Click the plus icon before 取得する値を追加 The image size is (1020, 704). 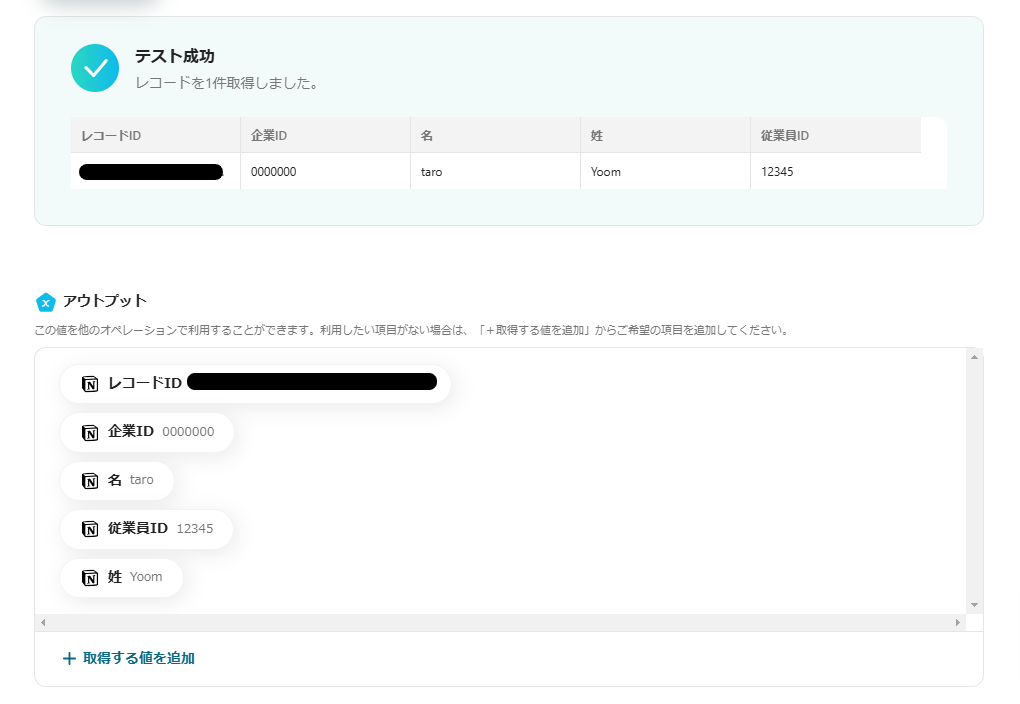point(68,658)
